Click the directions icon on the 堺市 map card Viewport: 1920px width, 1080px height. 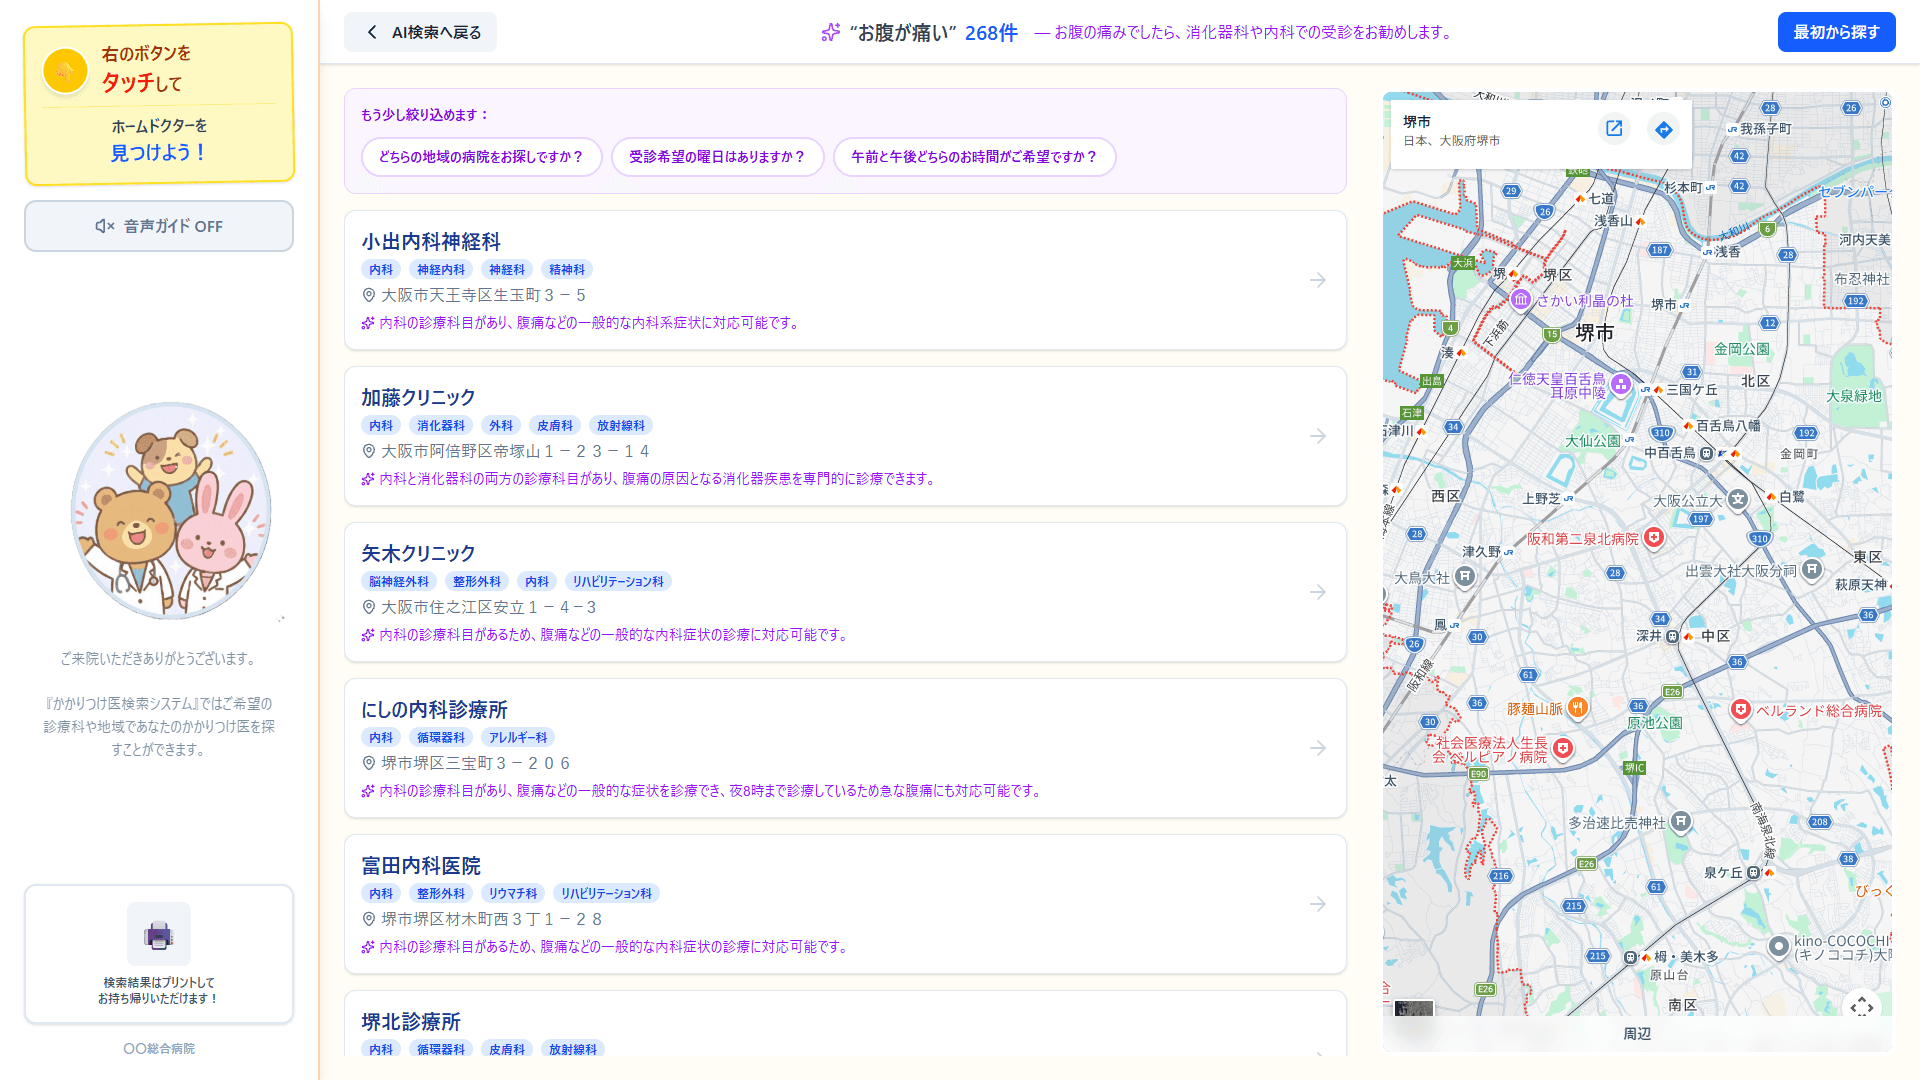click(1663, 130)
